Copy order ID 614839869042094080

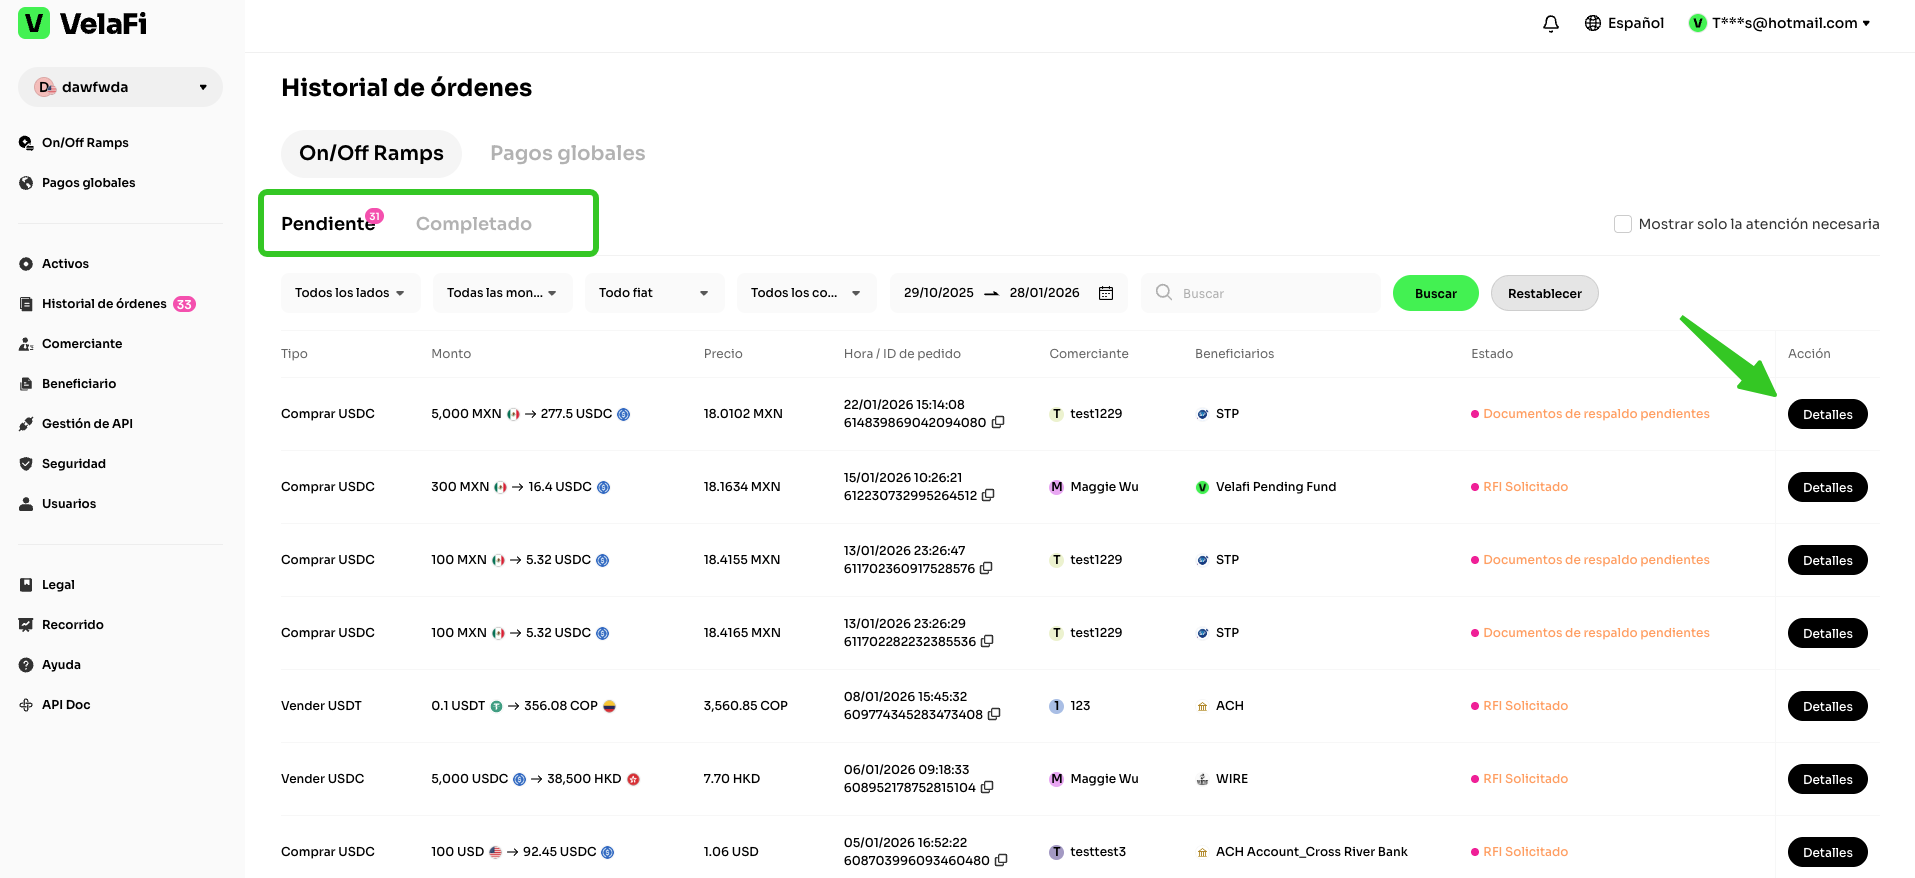pos(997,423)
